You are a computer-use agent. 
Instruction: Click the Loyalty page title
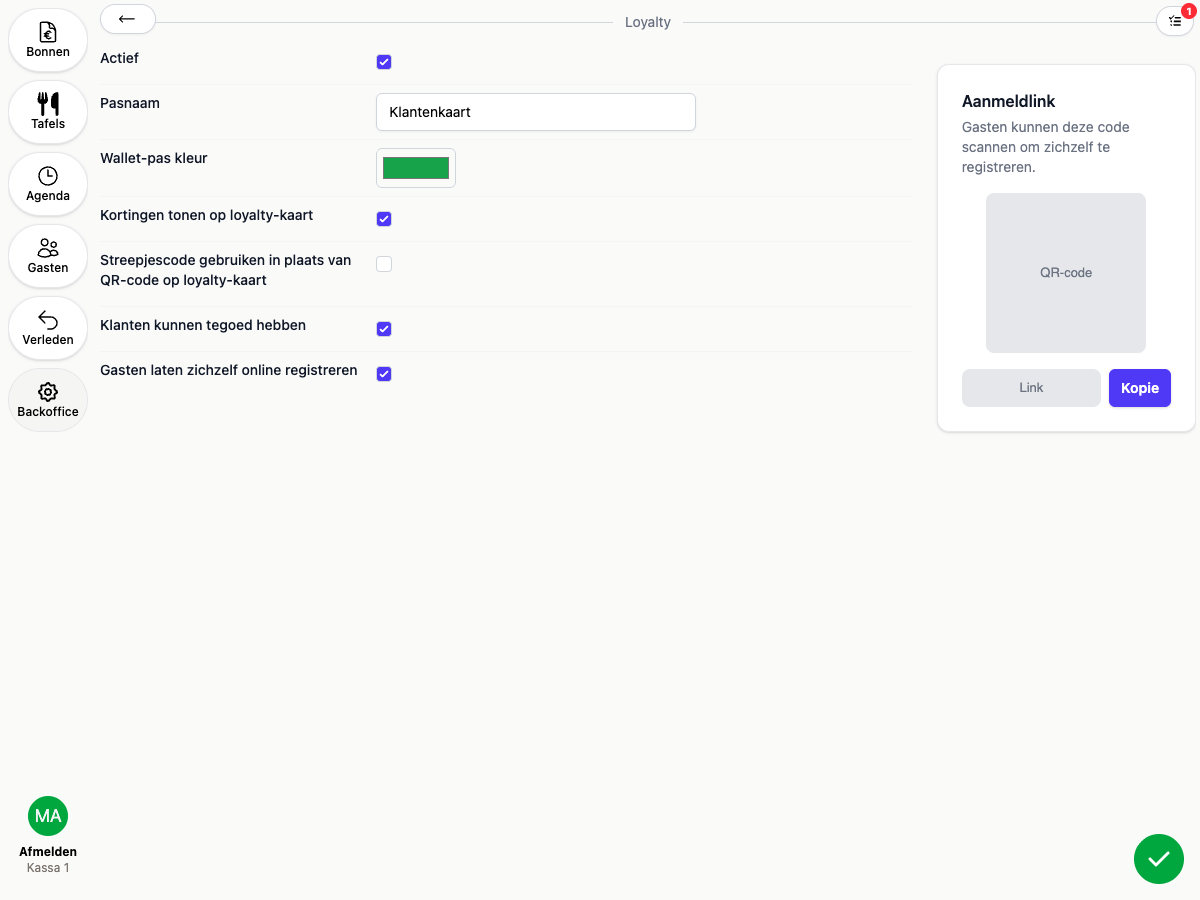point(648,22)
